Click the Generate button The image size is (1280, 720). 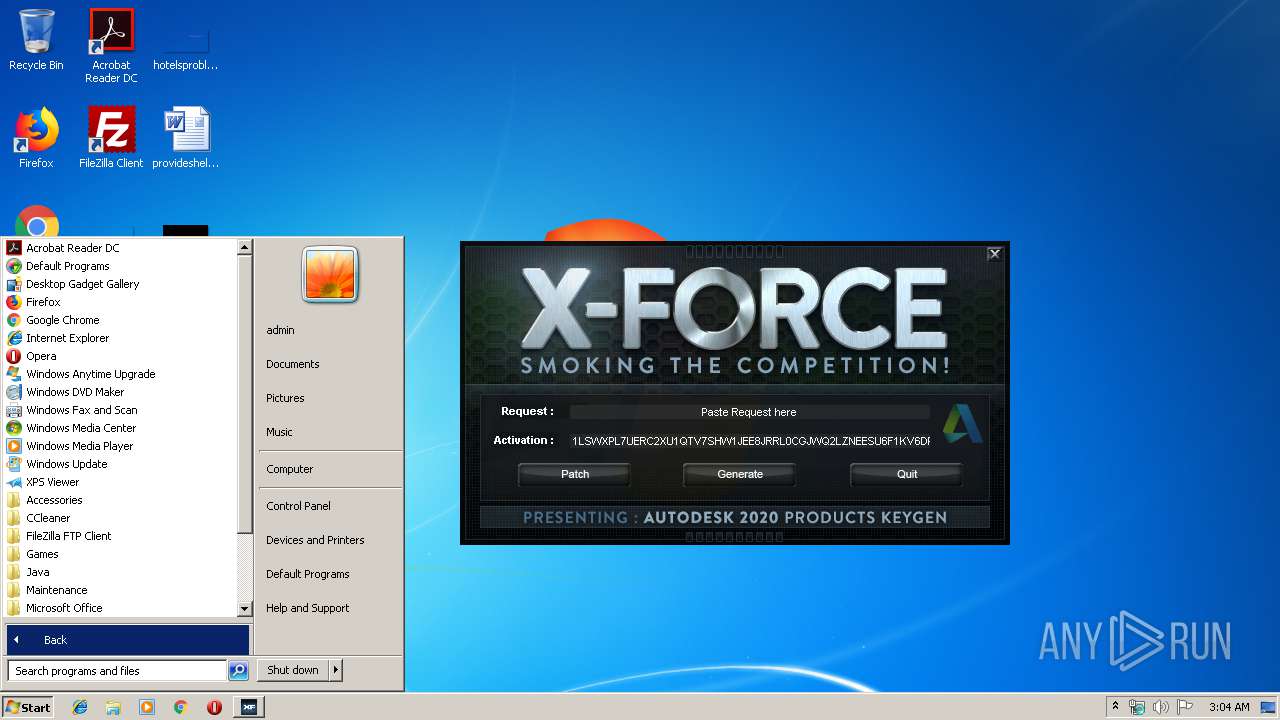(740, 474)
